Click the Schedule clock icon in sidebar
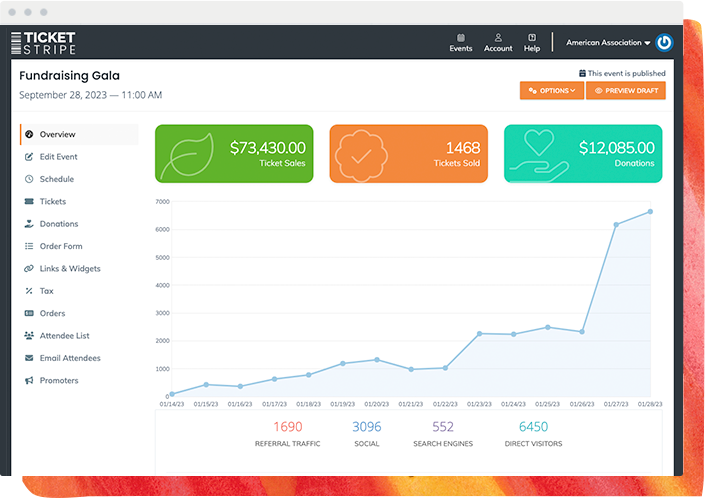The width and height of the screenshot is (705, 498). (x=29, y=179)
